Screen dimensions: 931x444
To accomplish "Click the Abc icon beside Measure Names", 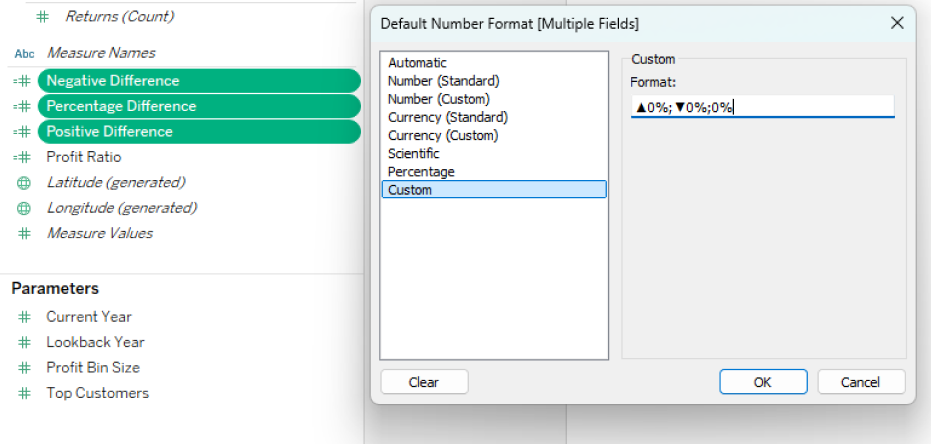I will click(24, 53).
